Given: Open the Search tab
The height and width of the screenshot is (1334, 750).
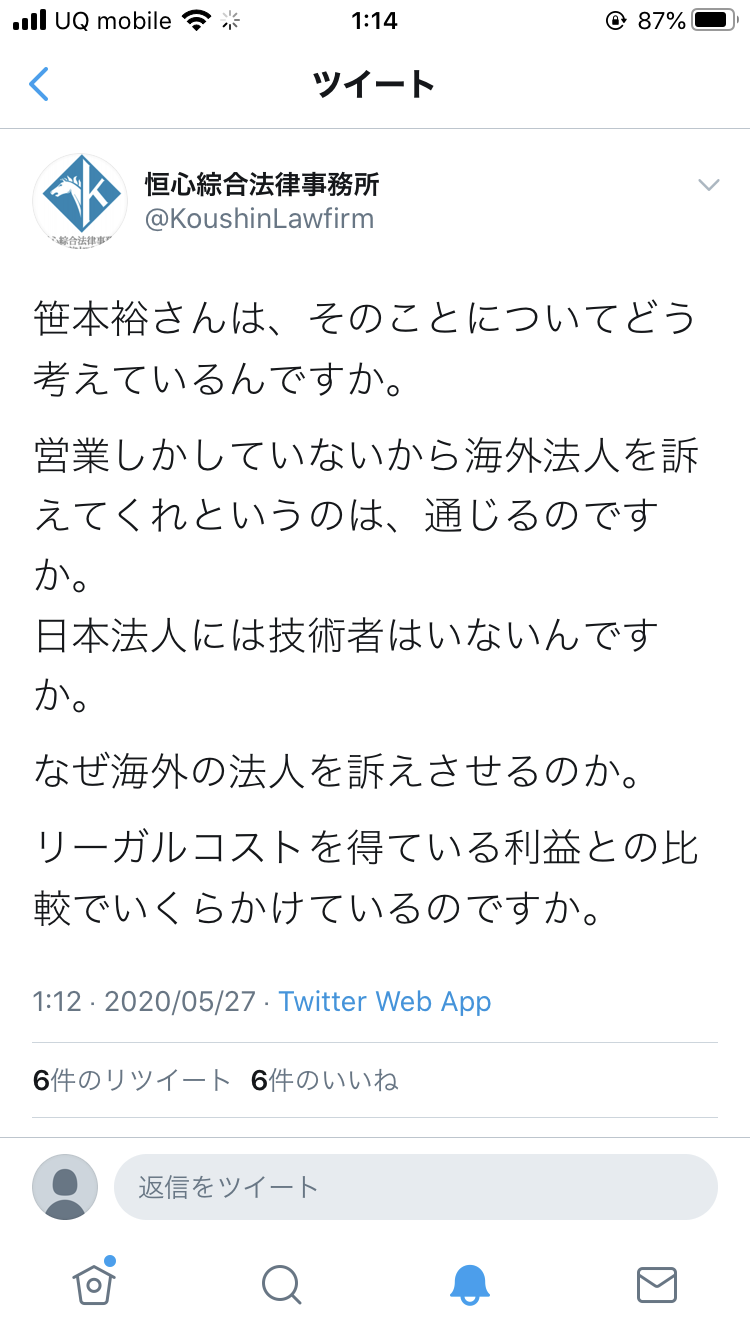Looking at the screenshot, I should 281,1284.
